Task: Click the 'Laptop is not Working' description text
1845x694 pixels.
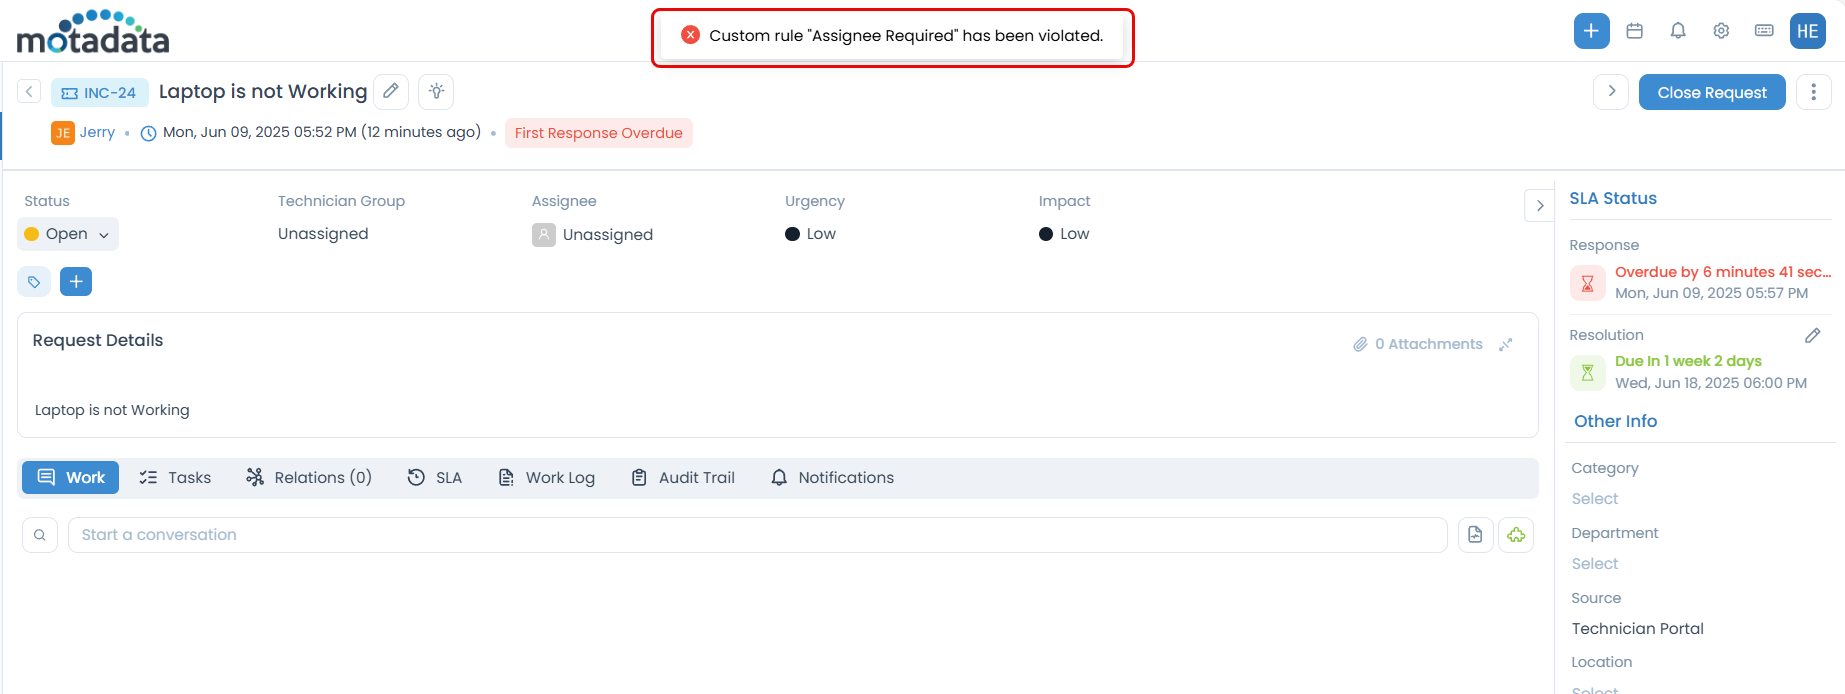Action: [x=112, y=410]
